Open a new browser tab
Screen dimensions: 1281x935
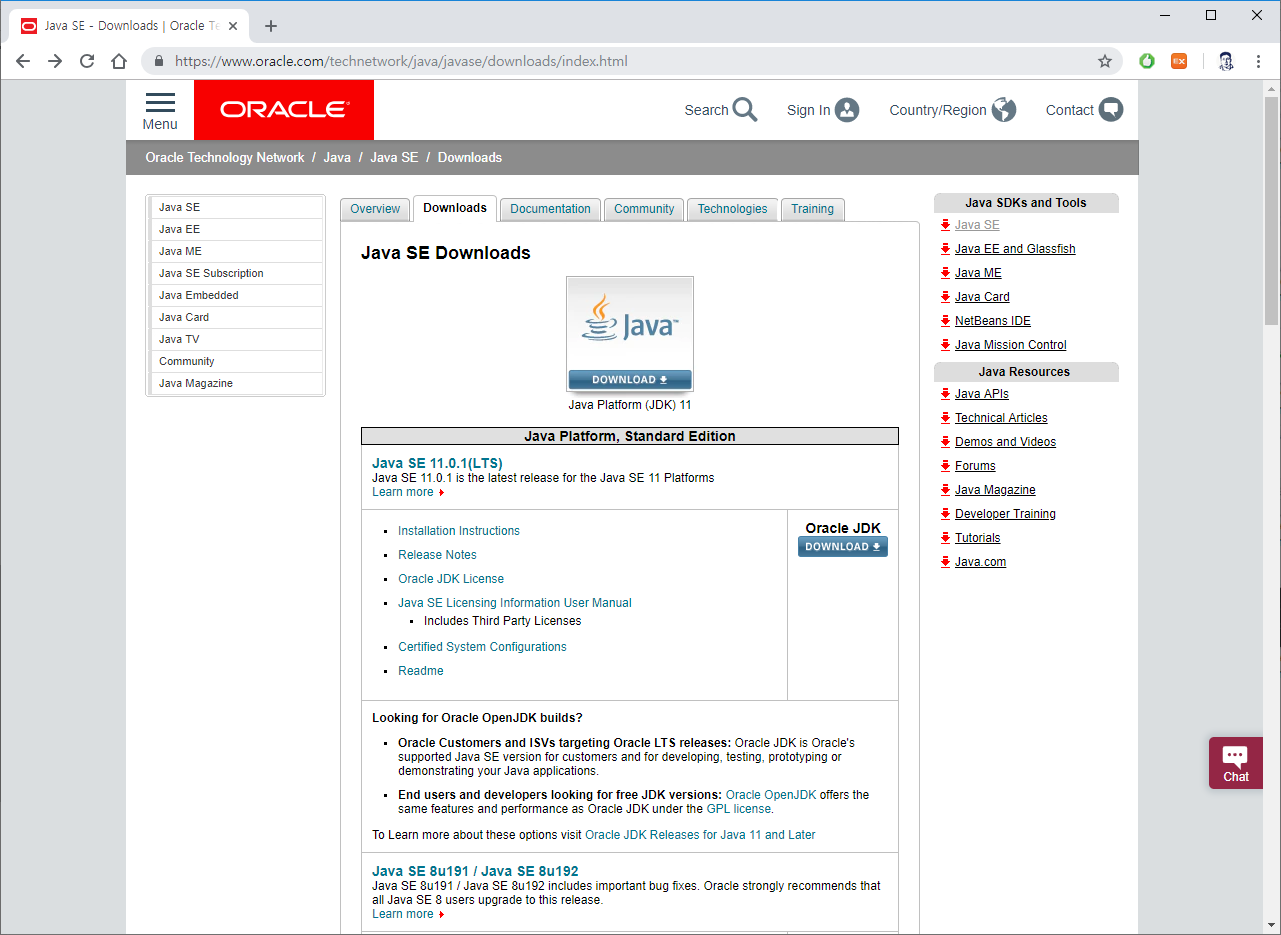point(270,26)
